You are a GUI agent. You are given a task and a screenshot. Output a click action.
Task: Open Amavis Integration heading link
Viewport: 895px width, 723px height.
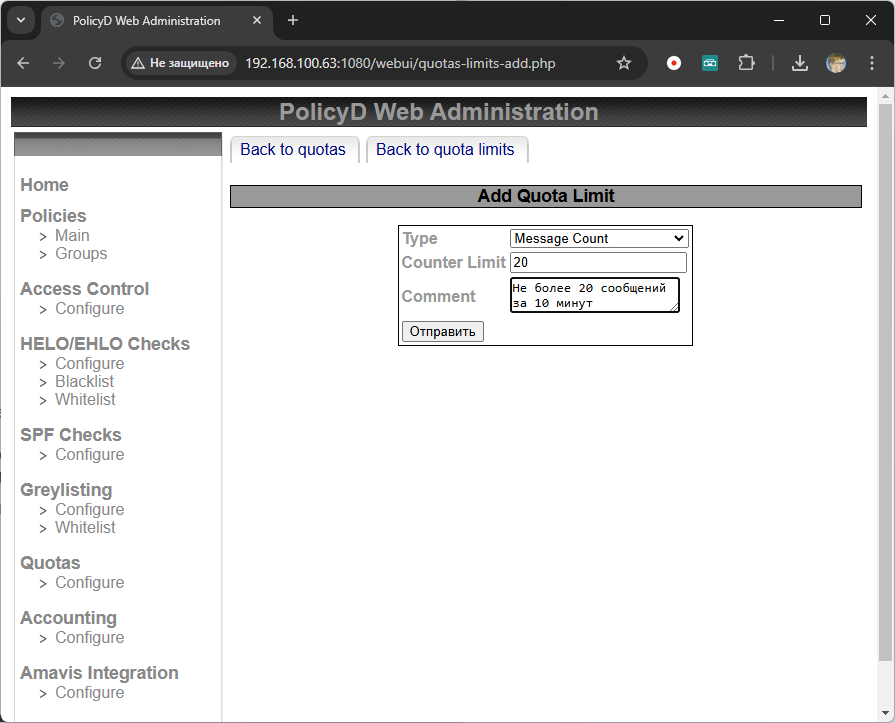99,673
